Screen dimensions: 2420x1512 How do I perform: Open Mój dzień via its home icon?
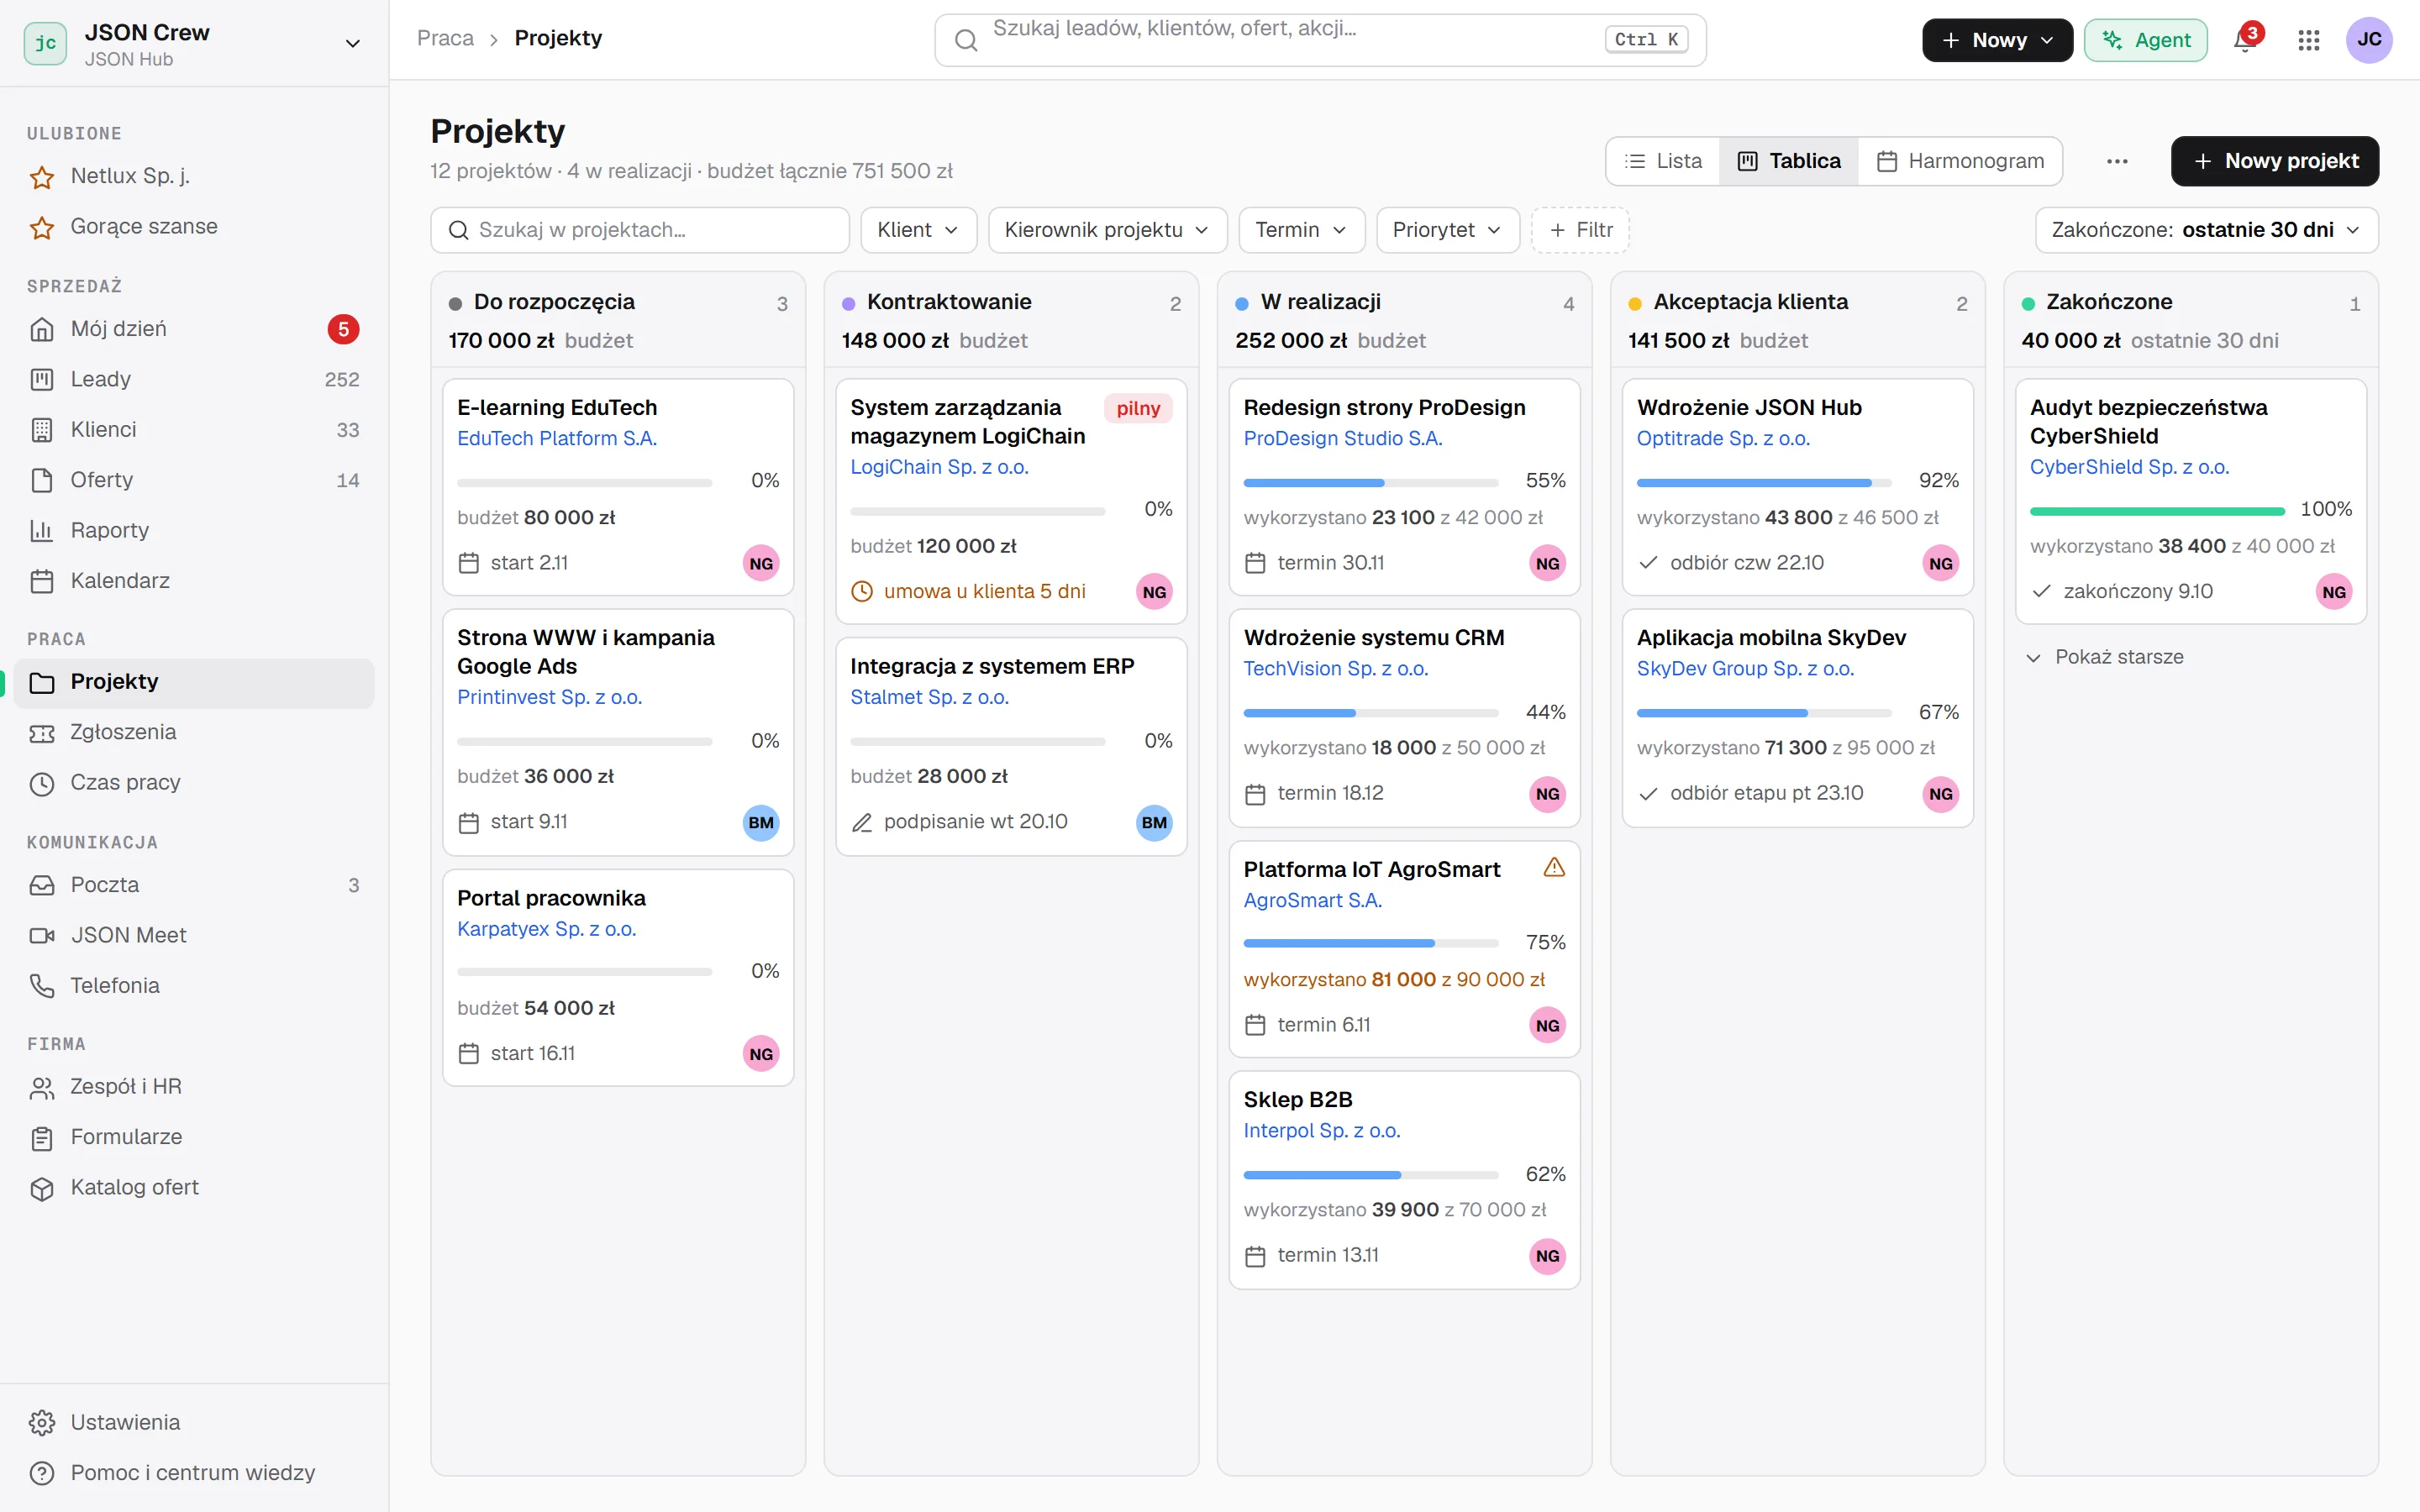point(42,329)
